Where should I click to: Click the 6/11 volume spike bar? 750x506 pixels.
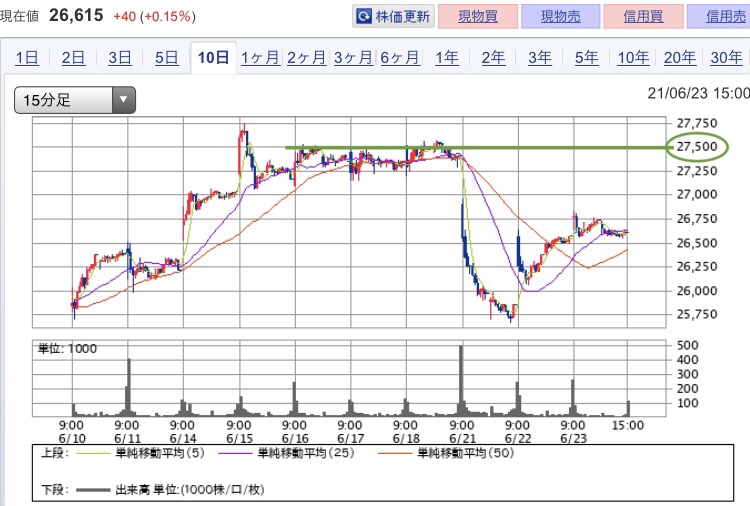click(x=129, y=387)
